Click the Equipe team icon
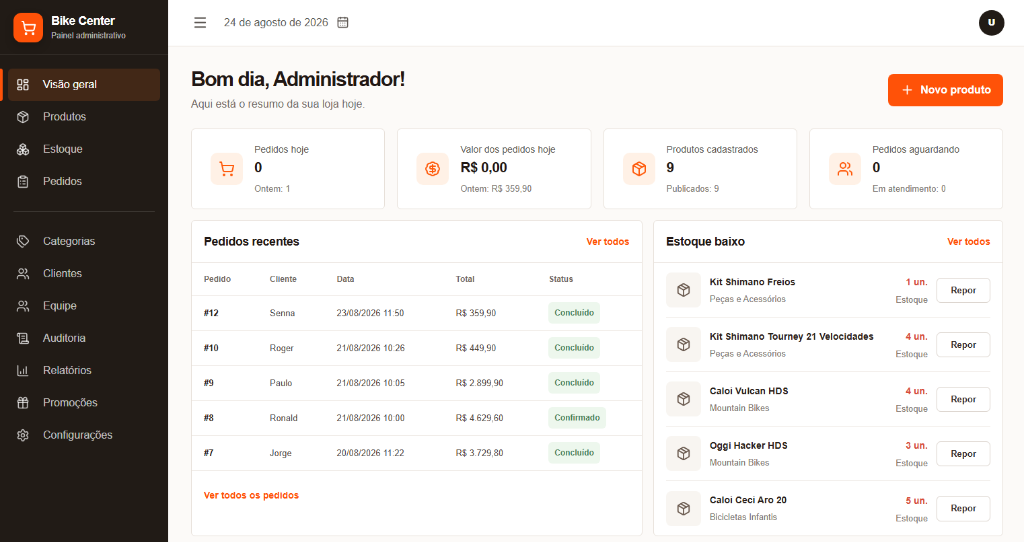The image size is (1024, 542). point(23,306)
